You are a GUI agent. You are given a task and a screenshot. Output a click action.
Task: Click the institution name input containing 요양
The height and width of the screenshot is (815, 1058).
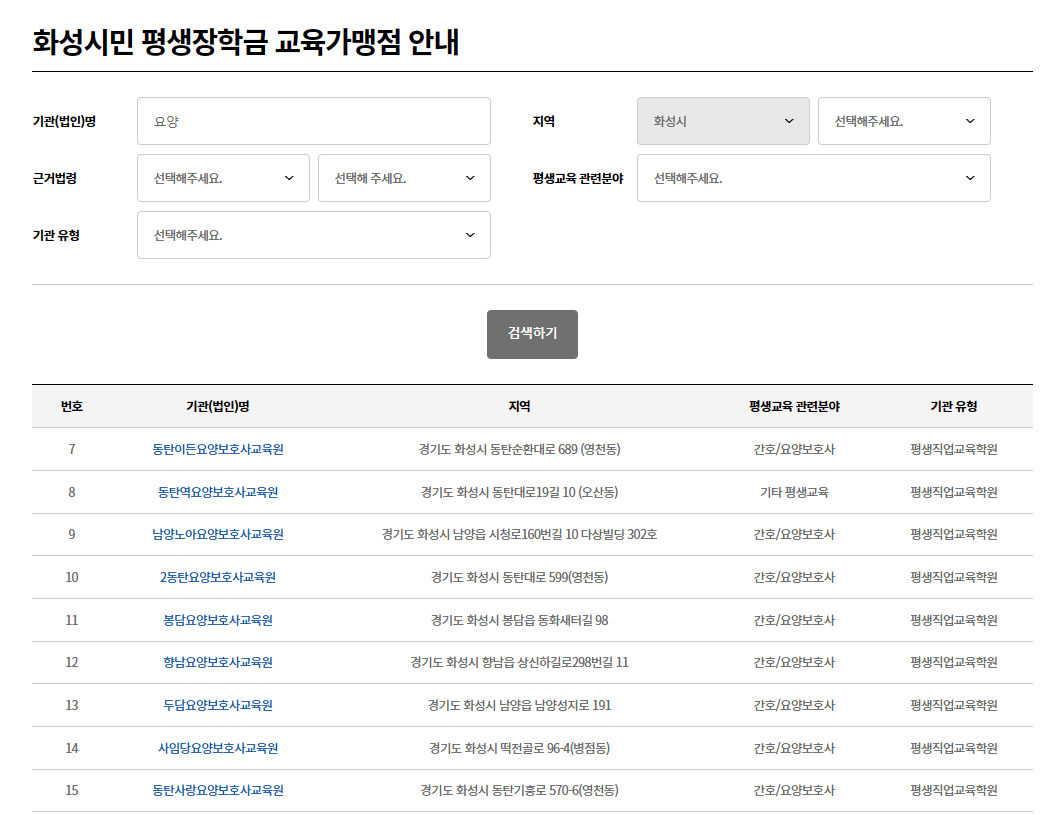[x=313, y=121]
